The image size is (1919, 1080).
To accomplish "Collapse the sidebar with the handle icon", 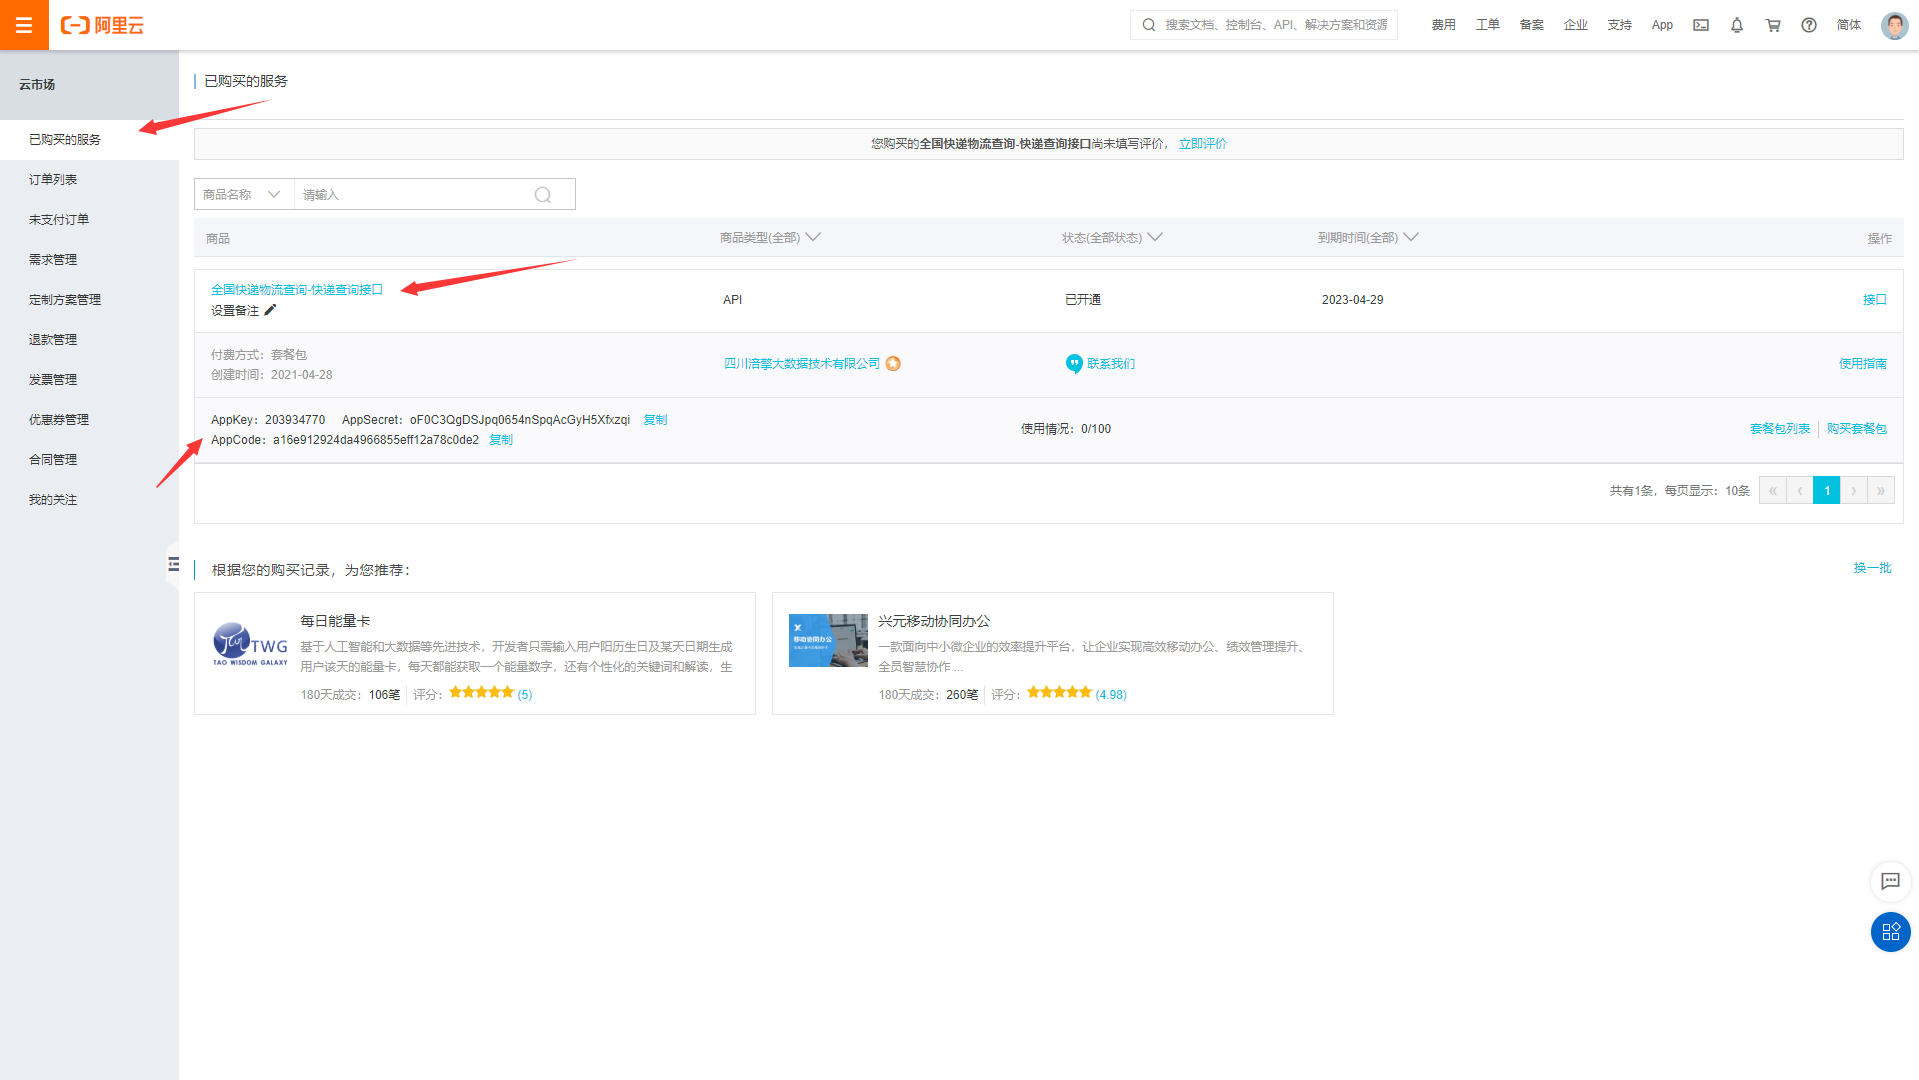I will pyautogui.click(x=173, y=565).
